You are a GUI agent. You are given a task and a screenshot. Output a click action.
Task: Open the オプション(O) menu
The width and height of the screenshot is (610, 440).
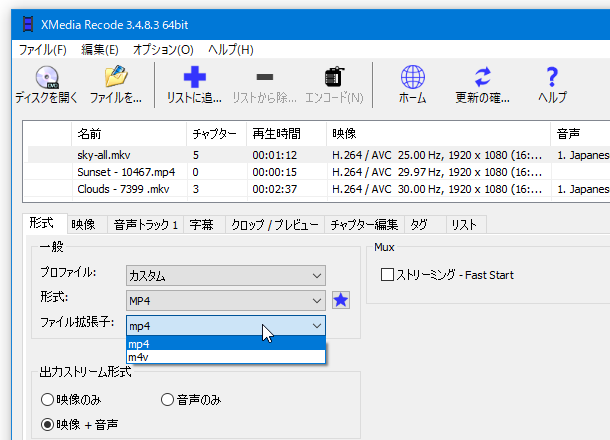click(163, 50)
